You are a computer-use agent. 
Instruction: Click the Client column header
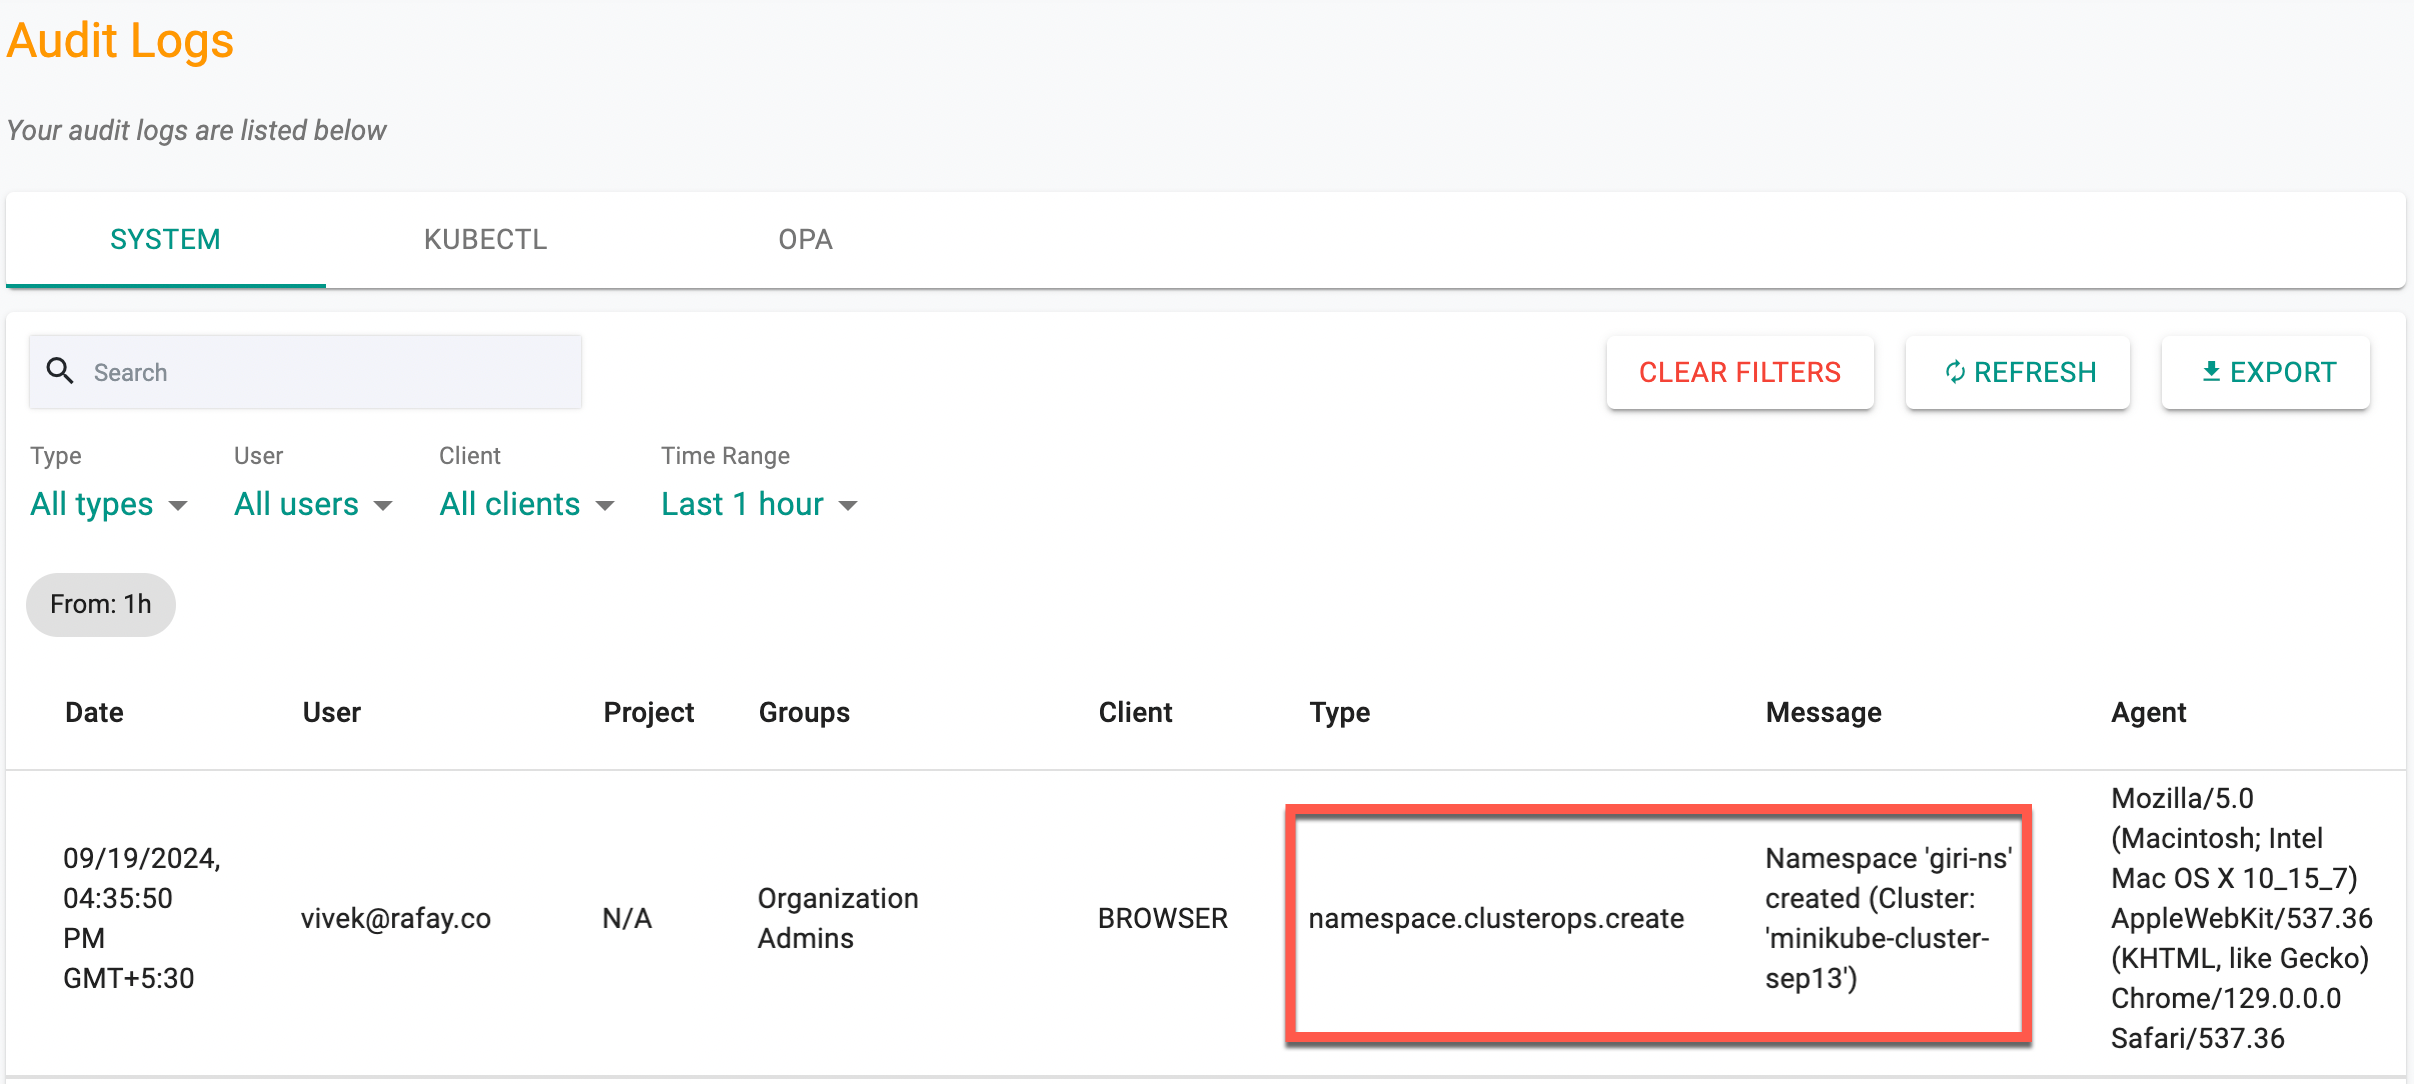tap(1135, 712)
